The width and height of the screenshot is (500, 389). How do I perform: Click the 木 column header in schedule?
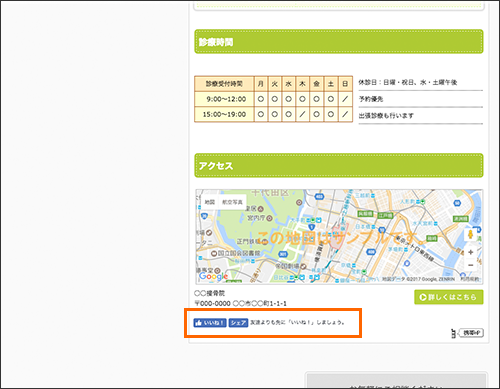tap(302, 84)
